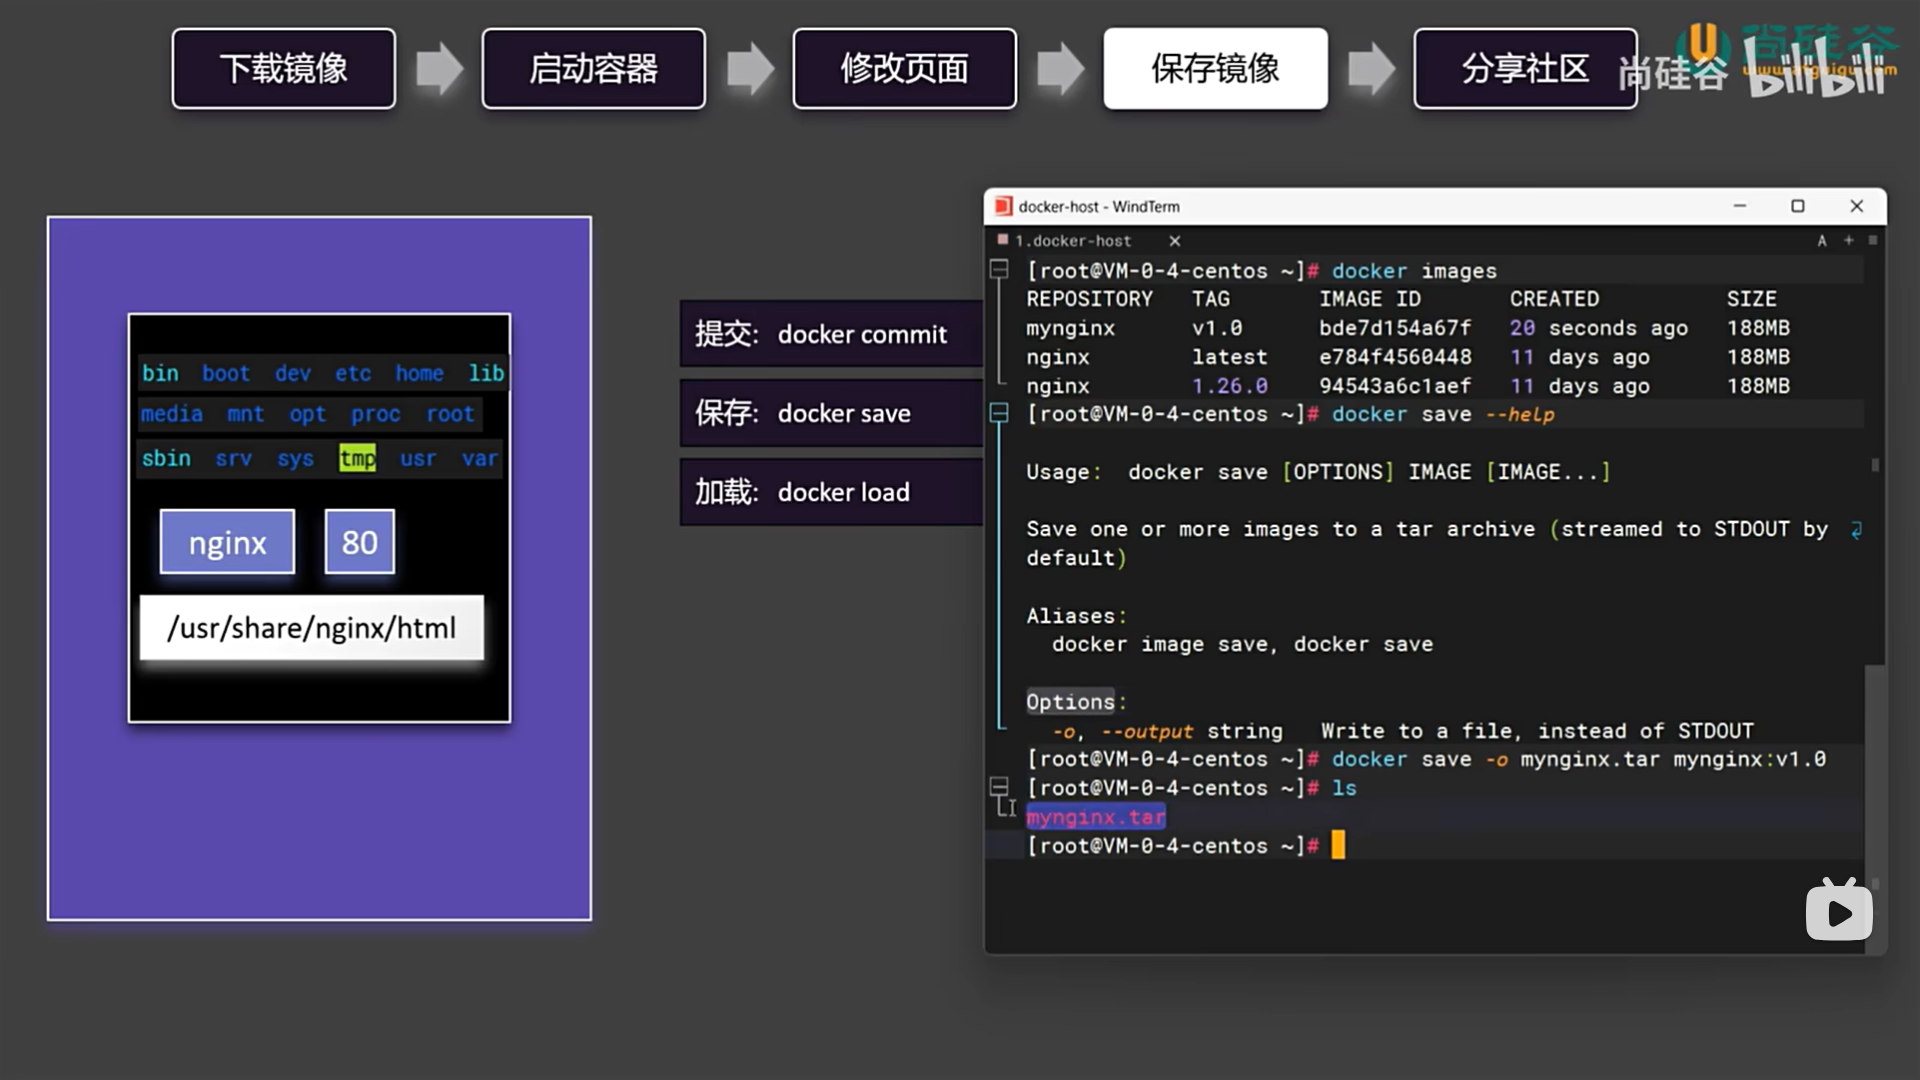Click the '1.26.0' tag cell
Image resolution: width=1920 pixels, height=1080 pixels.
1230,386
